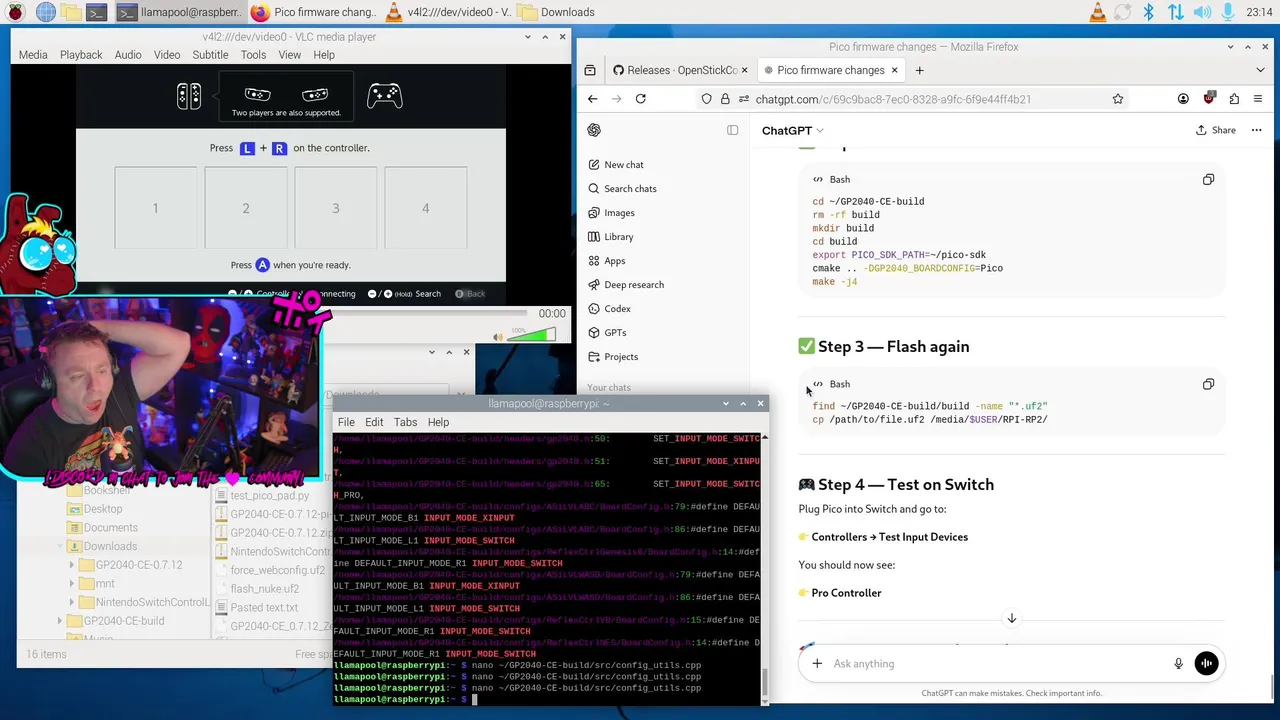
Task: Copy the cmake build Bash code block
Action: click(1208, 179)
